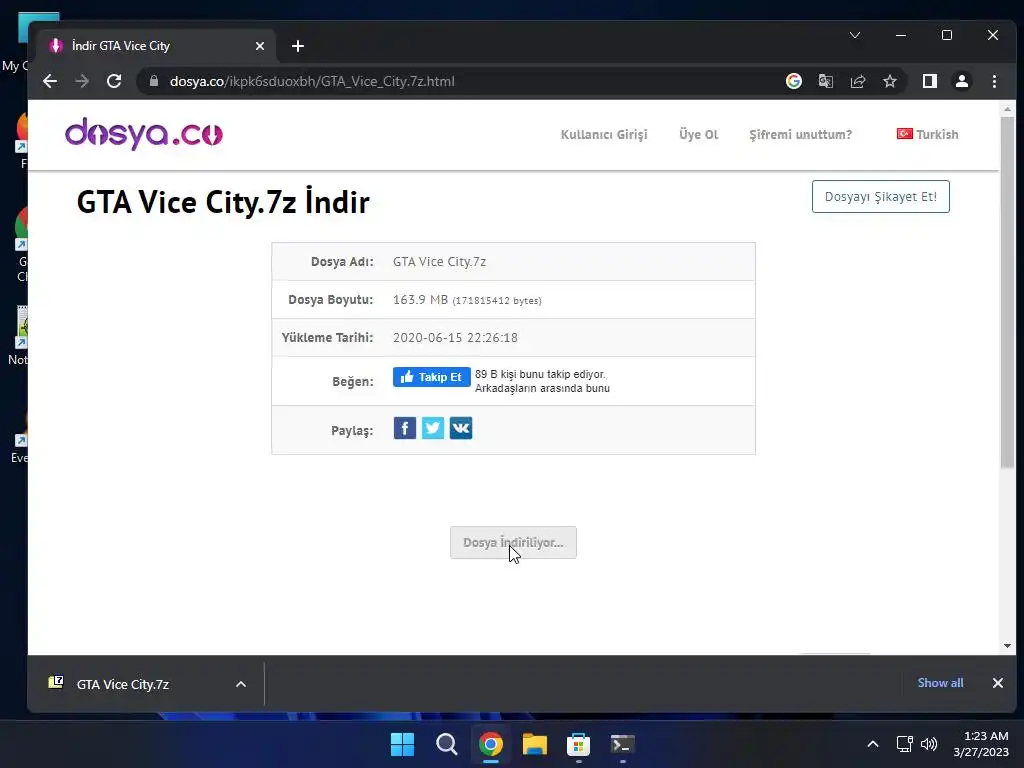Screen dimensions: 1024x768
Task: Click the browser forward arrow
Action: (82, 81)
